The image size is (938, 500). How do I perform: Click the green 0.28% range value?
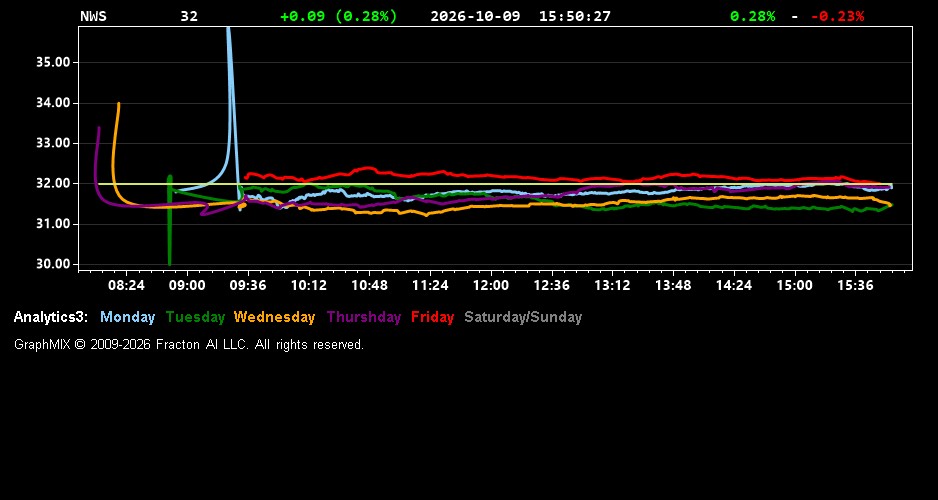[753, 16]
